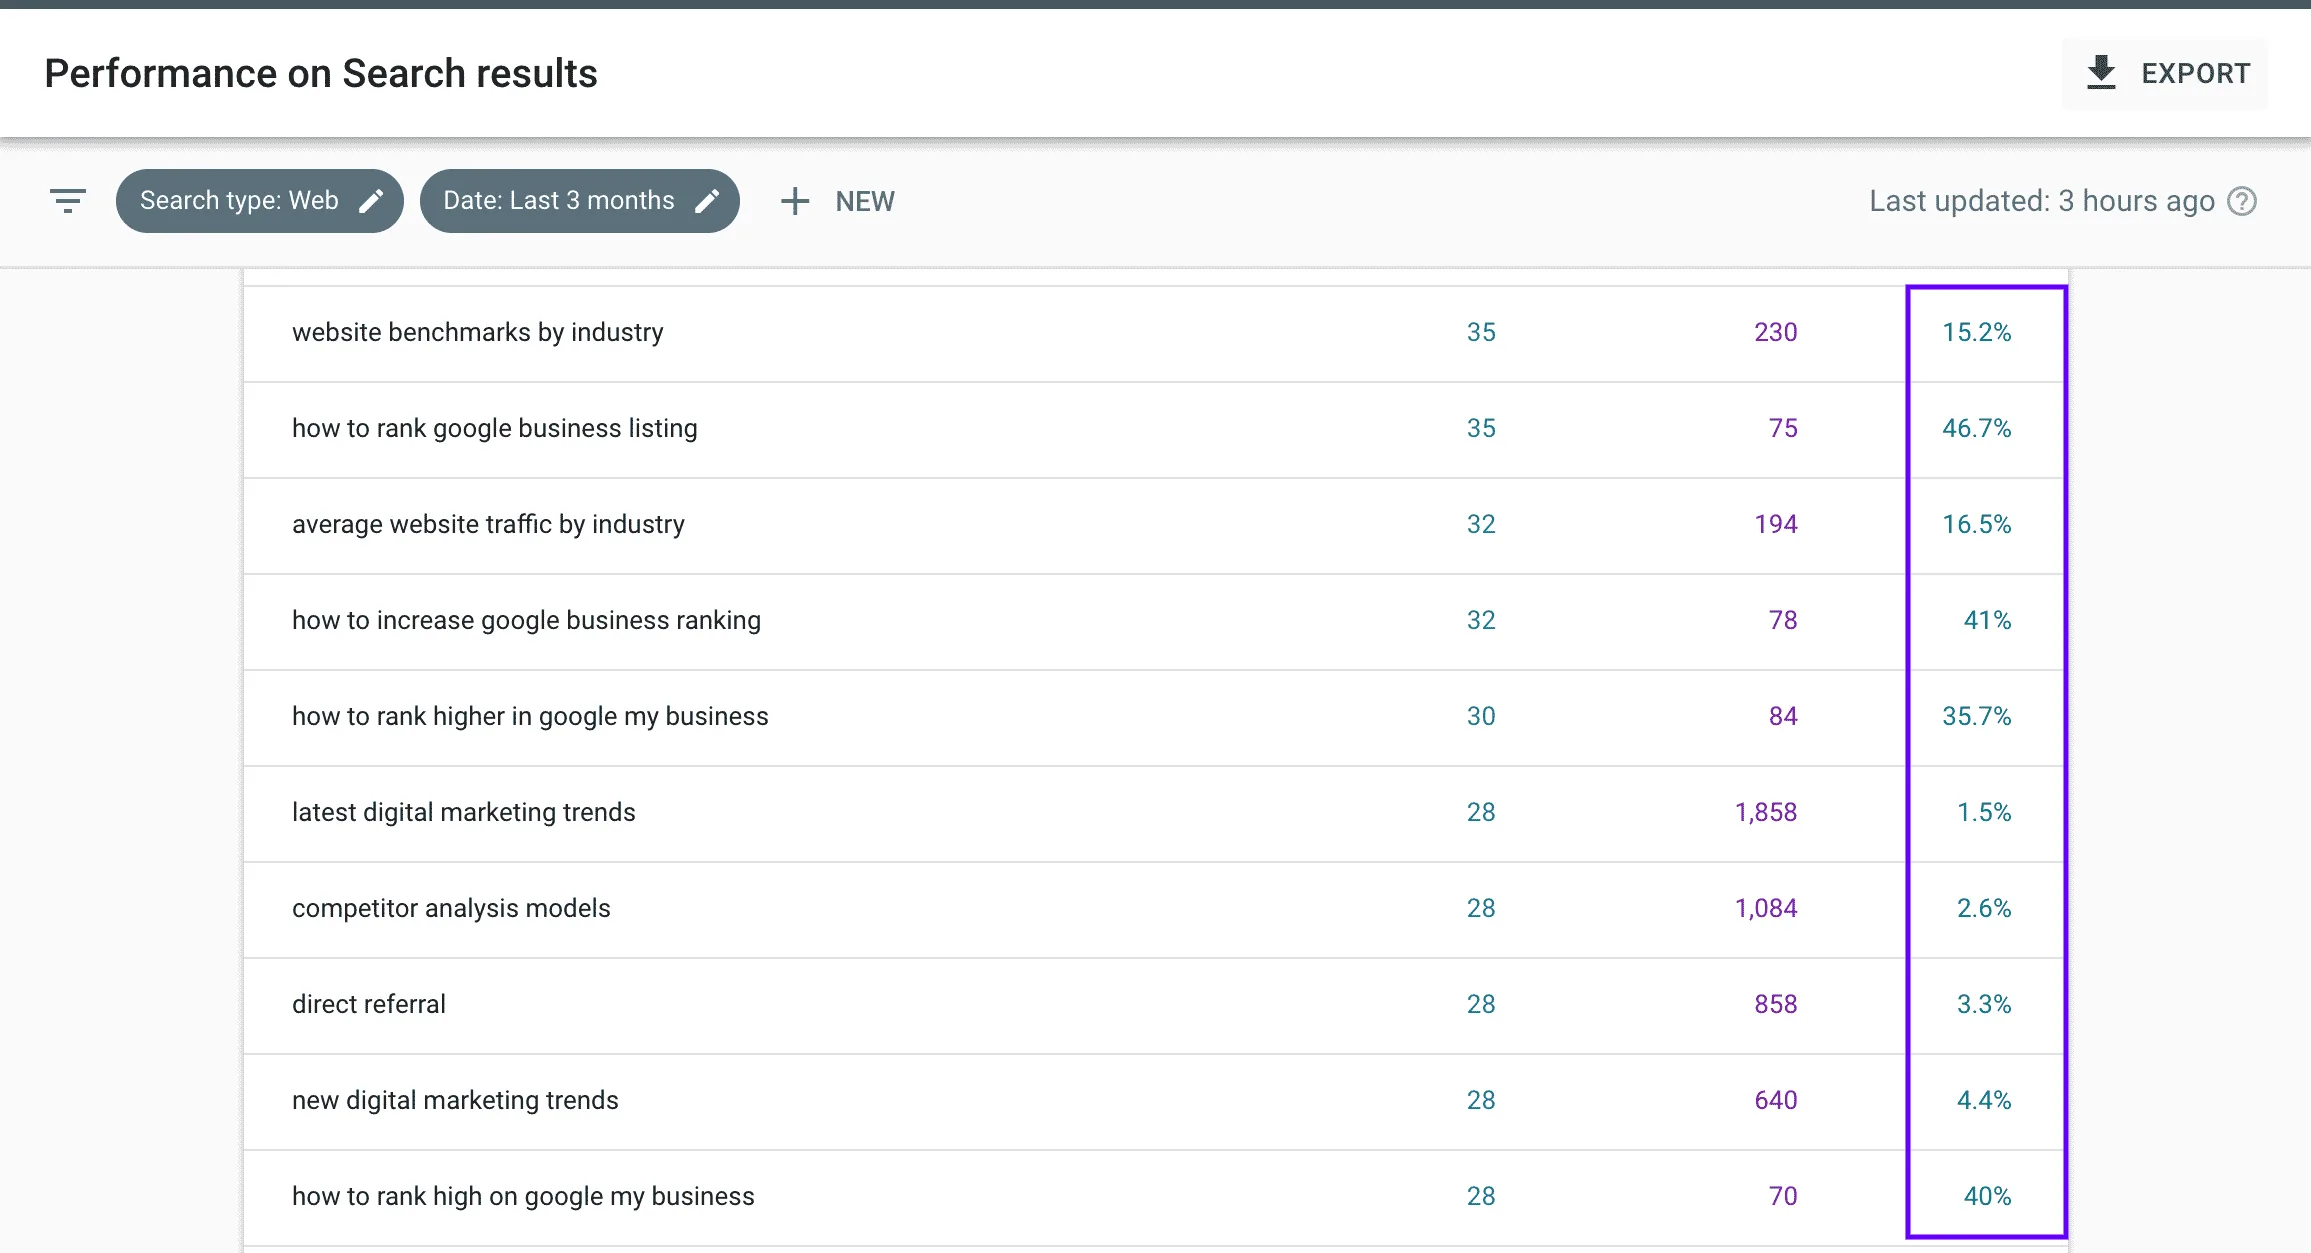Viewport: 2311px width, 1253px height.
Task: Edit Search type pencil icon
Action: tap(371, 201)
